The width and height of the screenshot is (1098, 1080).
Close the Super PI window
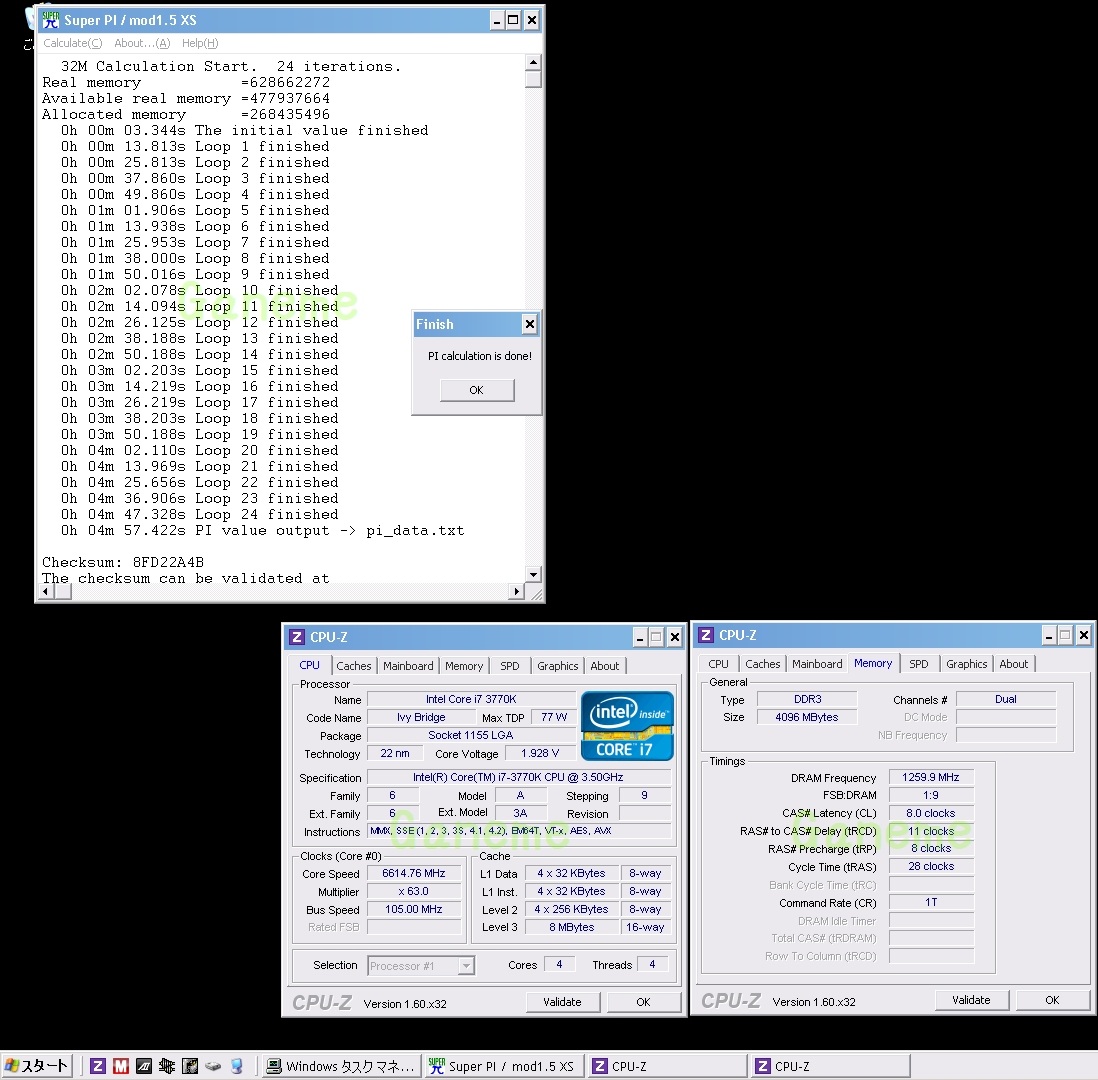531,20
